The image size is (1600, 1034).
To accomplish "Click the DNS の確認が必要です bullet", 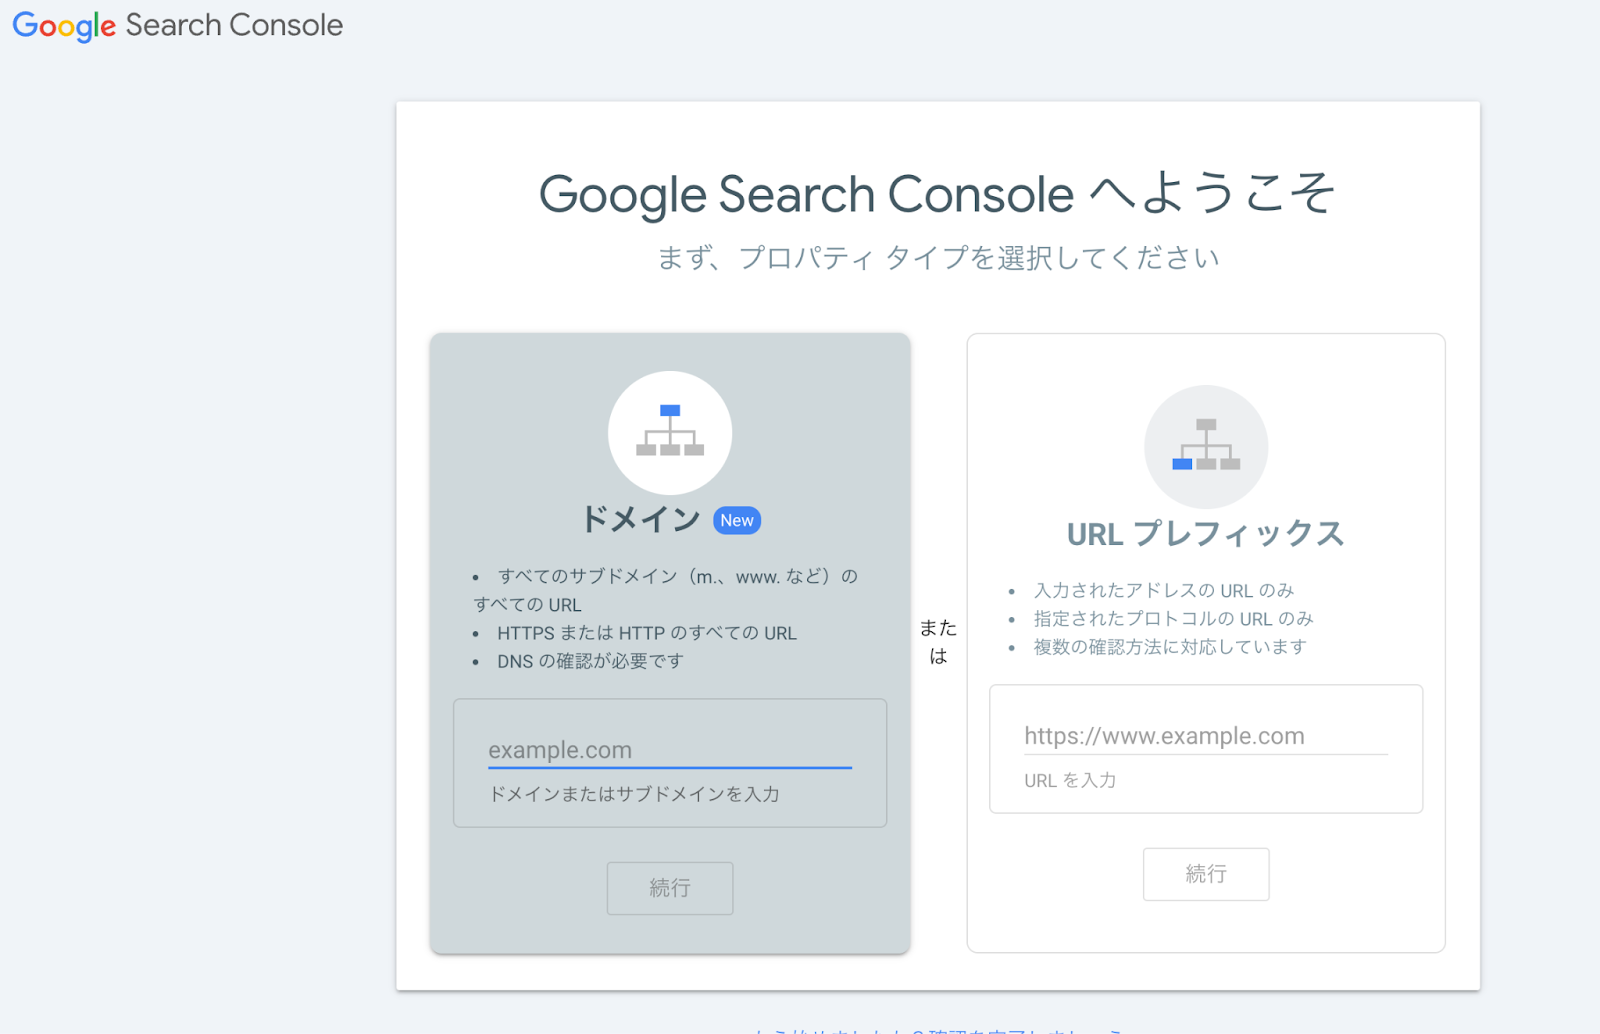I will coord(591,661).
